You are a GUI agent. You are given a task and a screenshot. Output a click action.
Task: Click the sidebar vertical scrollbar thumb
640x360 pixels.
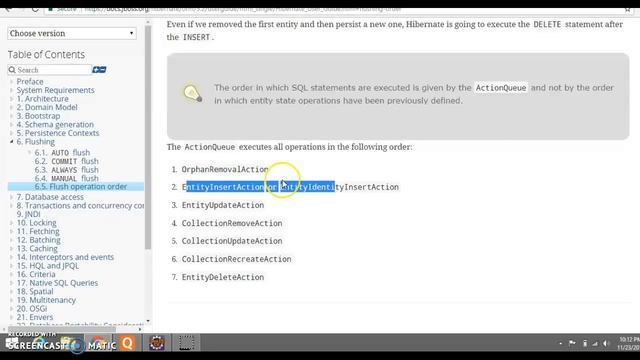point(148,137)
